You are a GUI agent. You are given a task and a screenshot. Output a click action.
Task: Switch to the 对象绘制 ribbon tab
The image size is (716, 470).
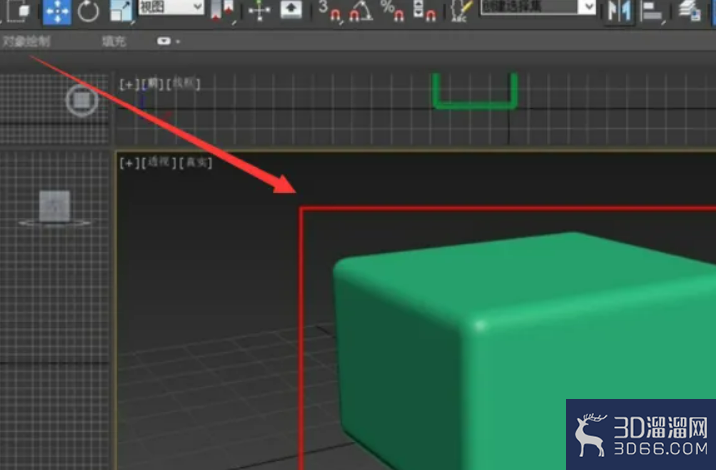click(x=26, y=42)
